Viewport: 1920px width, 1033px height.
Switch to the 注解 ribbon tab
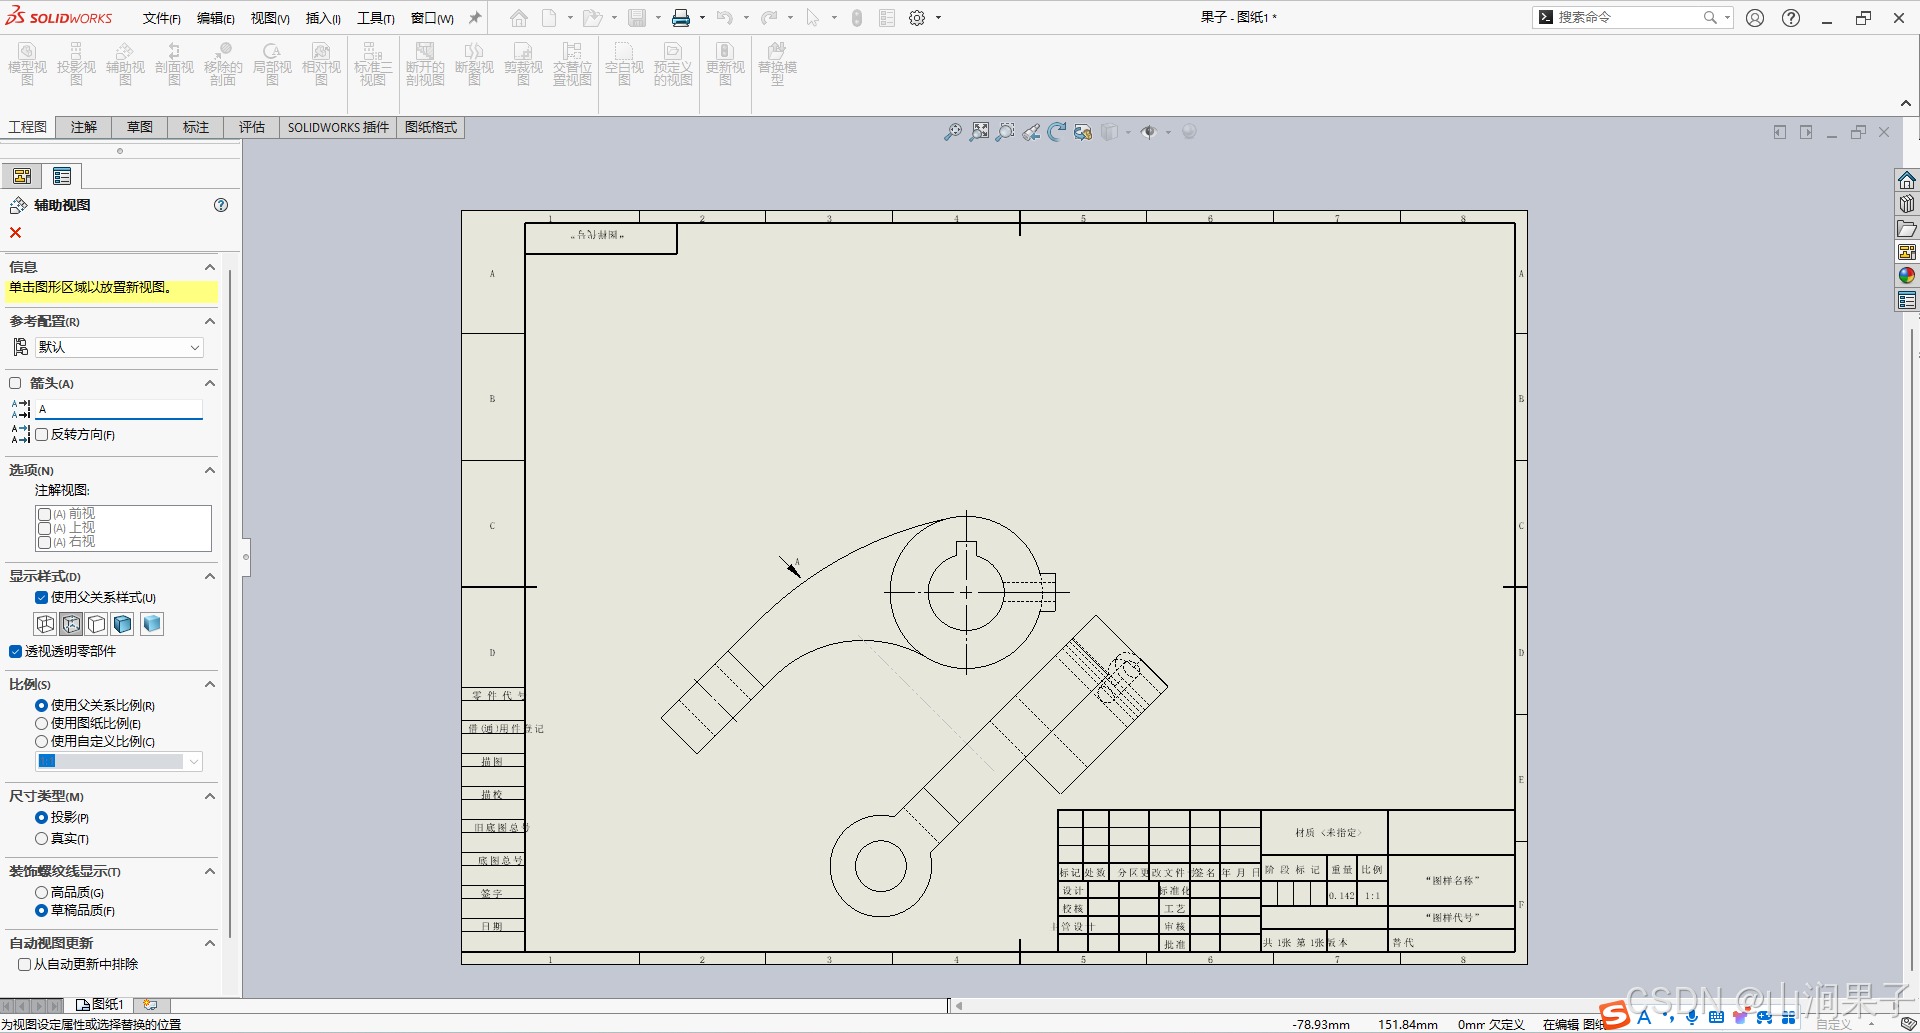point(84,127)
